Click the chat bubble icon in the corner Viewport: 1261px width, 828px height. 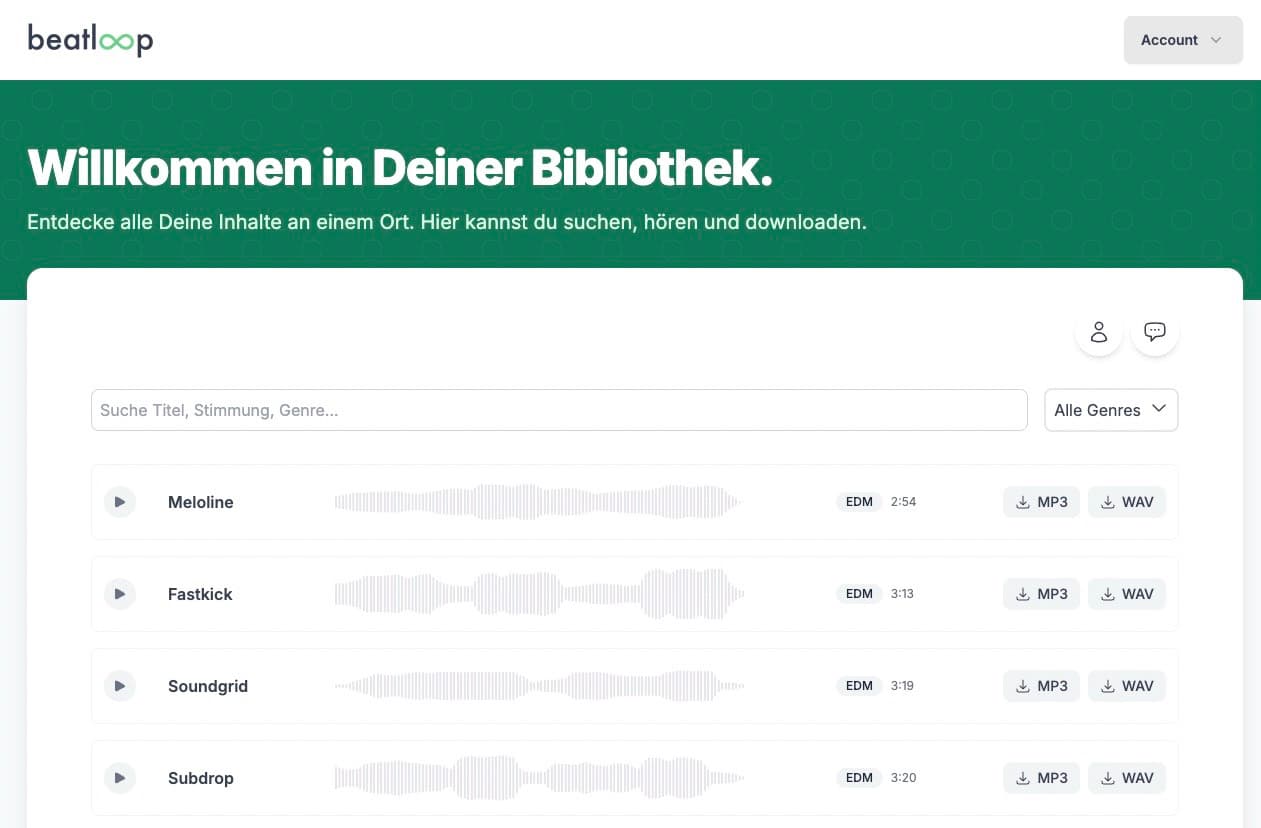click(1155, 331)
